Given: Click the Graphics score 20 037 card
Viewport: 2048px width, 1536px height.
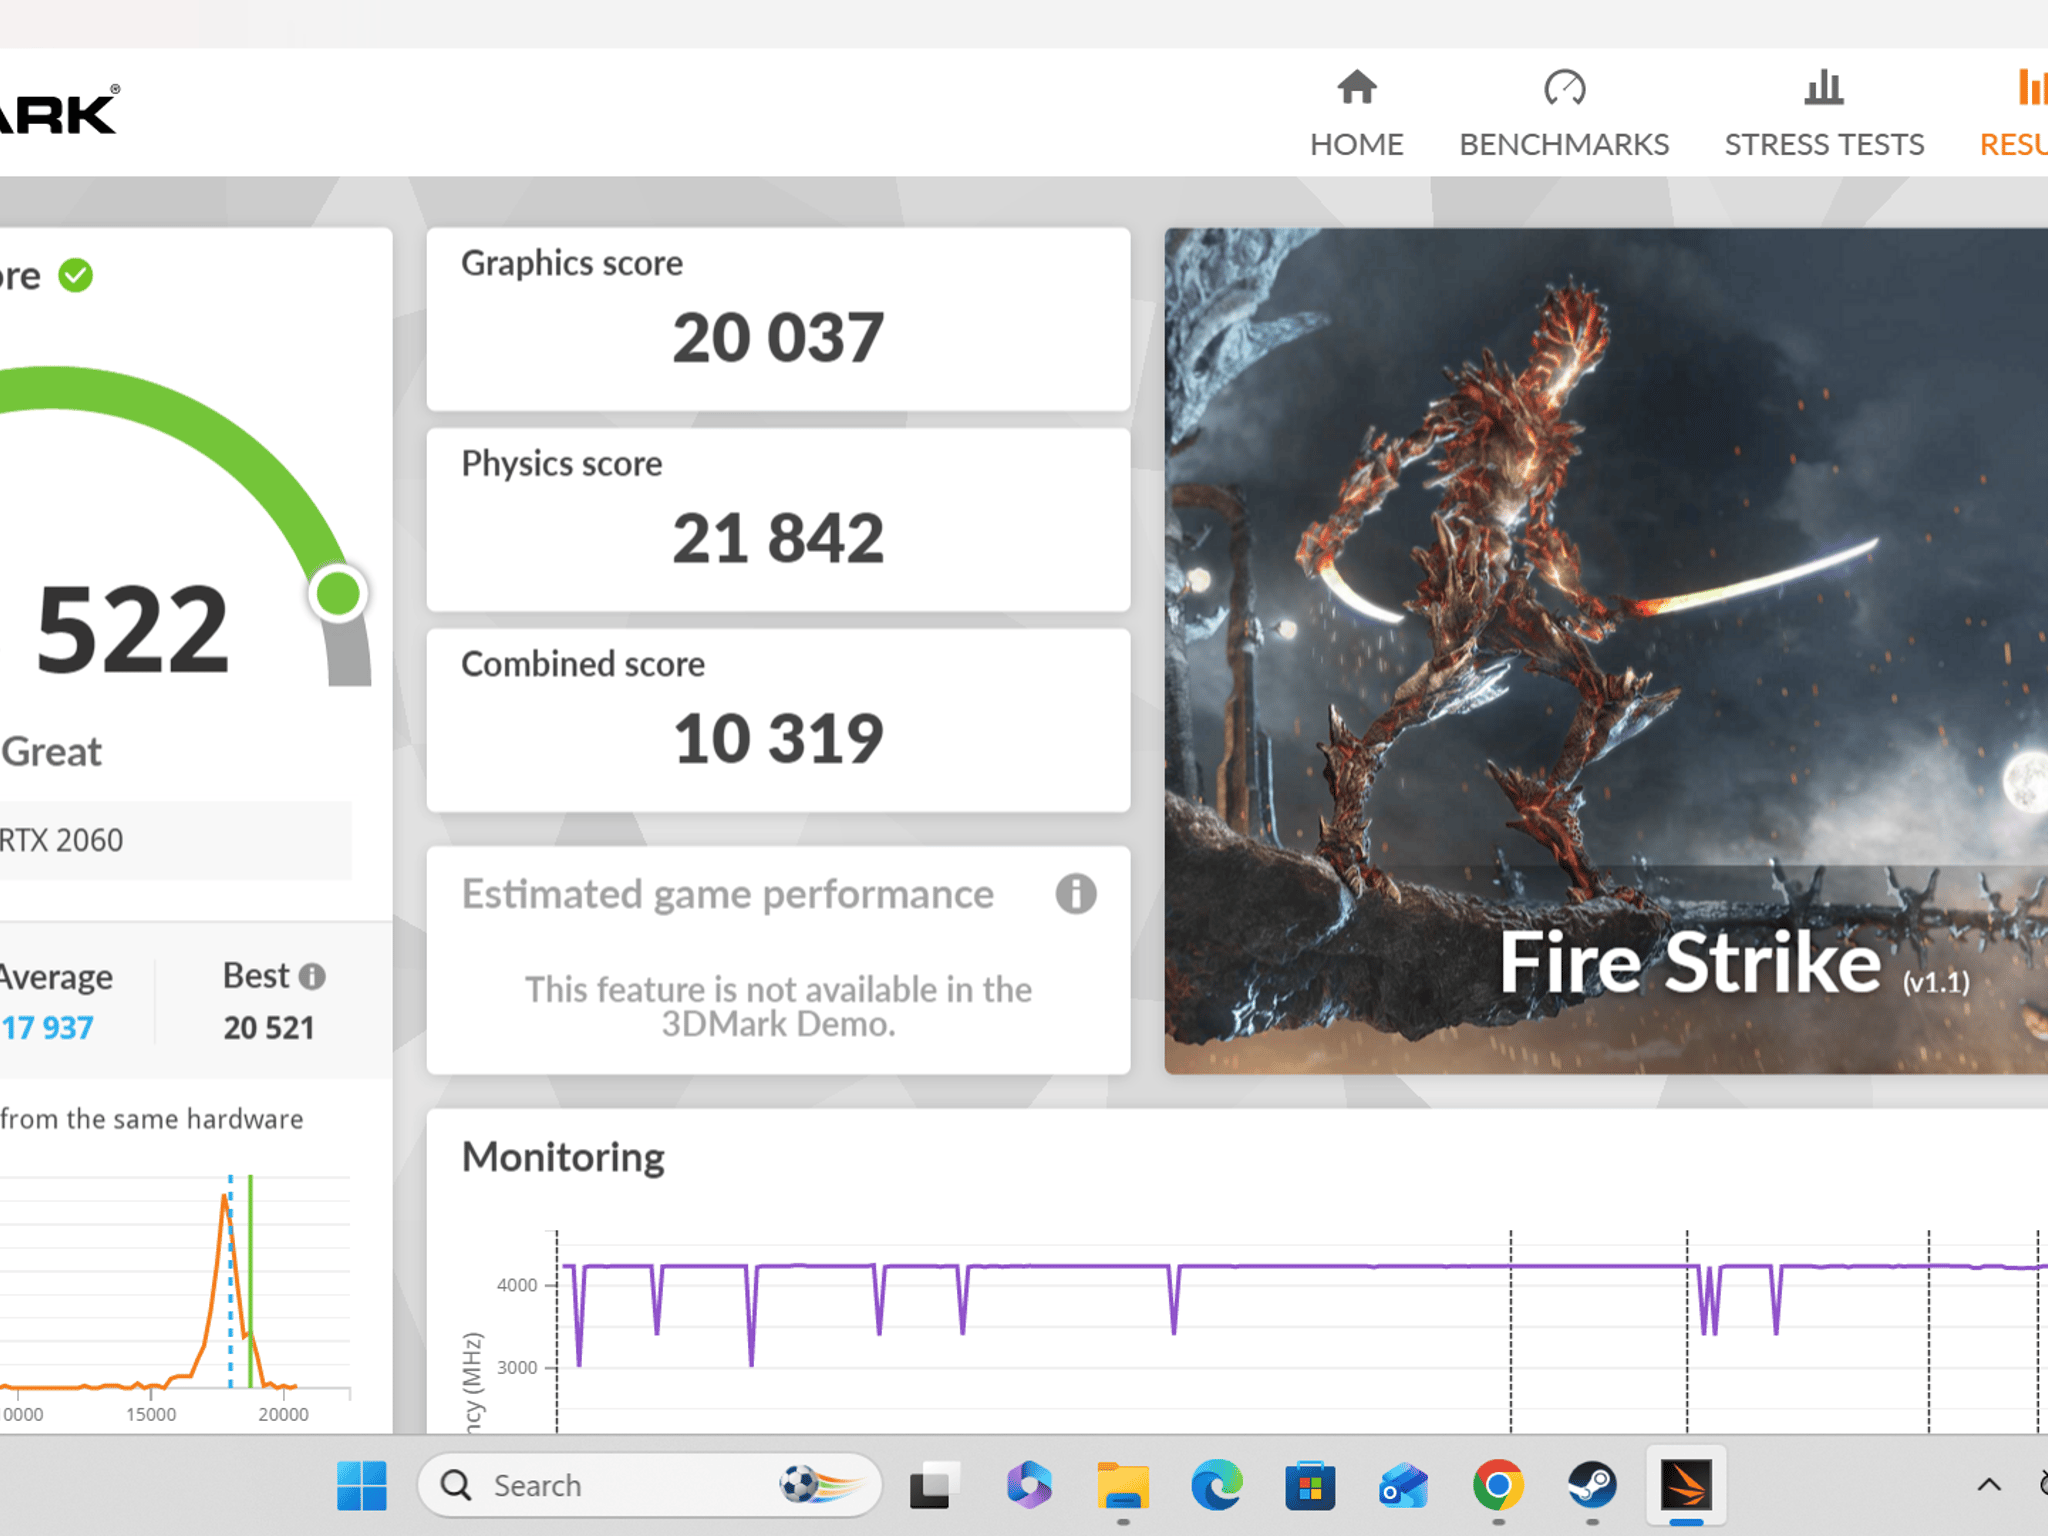Looking at the screenshot, I should 778,319.
